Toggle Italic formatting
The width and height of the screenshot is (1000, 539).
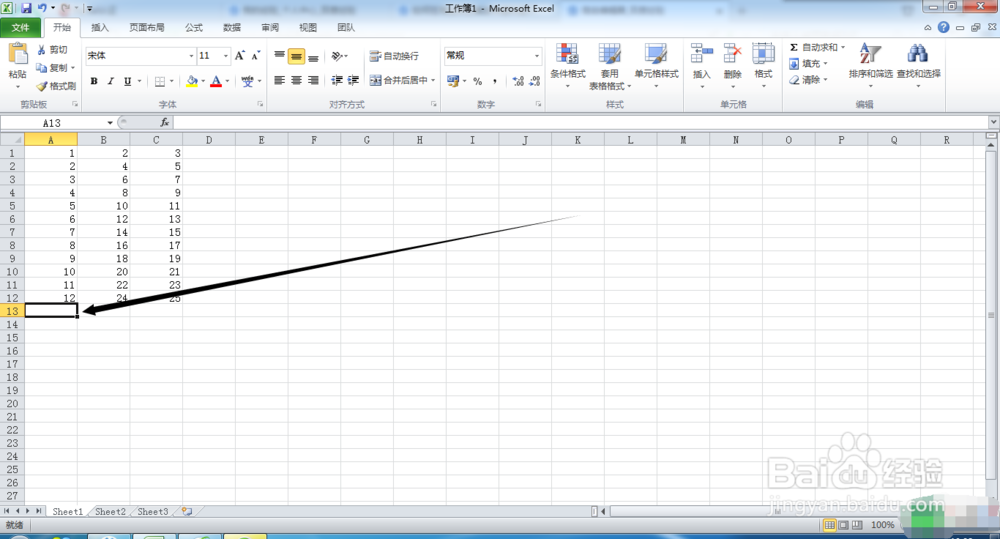click(110, 81)
